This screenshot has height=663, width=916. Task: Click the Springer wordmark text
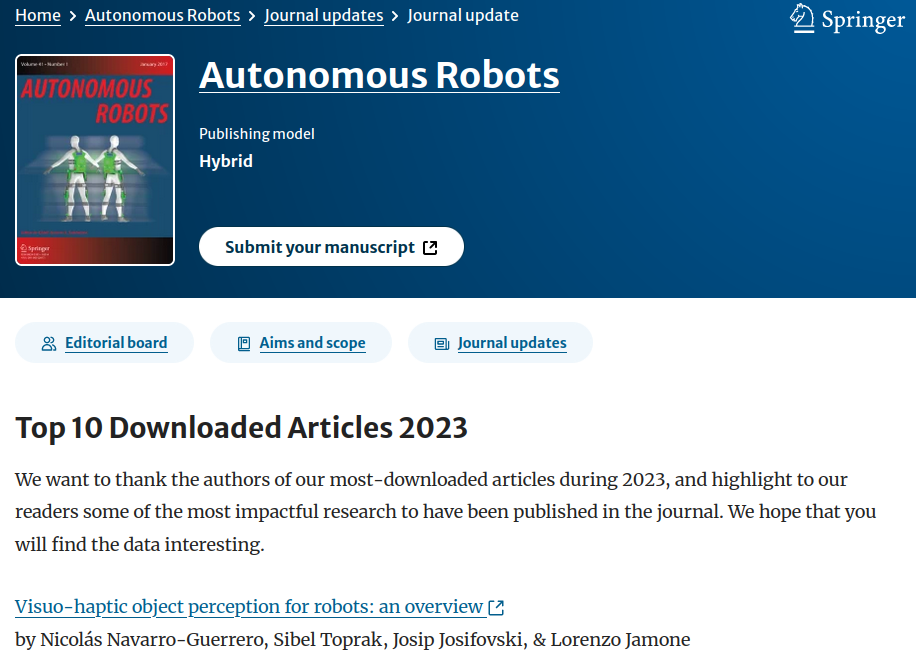coord(862,20)
